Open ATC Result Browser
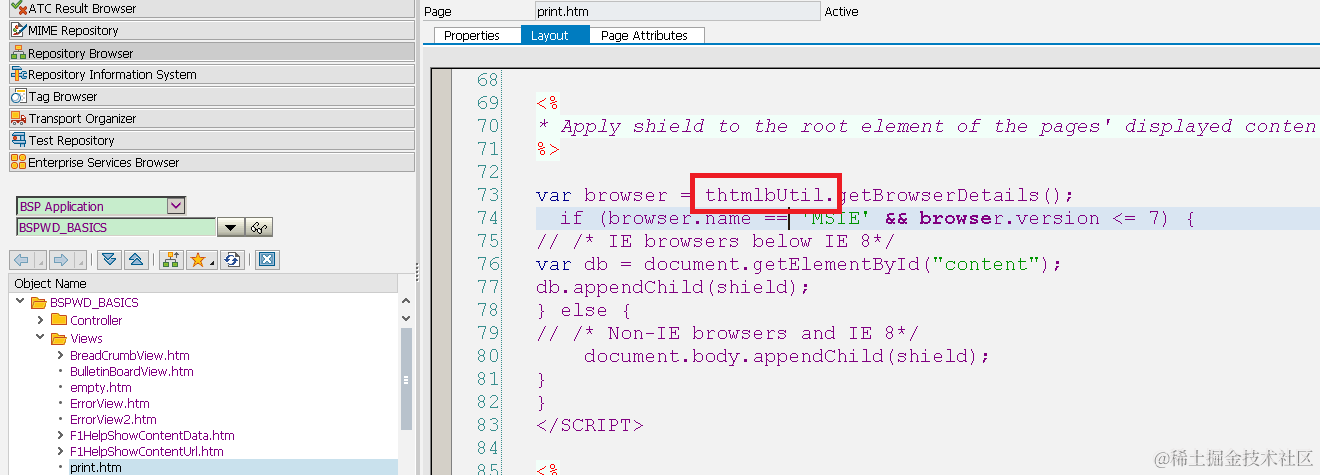The image size is (1320, 475). 211,8
